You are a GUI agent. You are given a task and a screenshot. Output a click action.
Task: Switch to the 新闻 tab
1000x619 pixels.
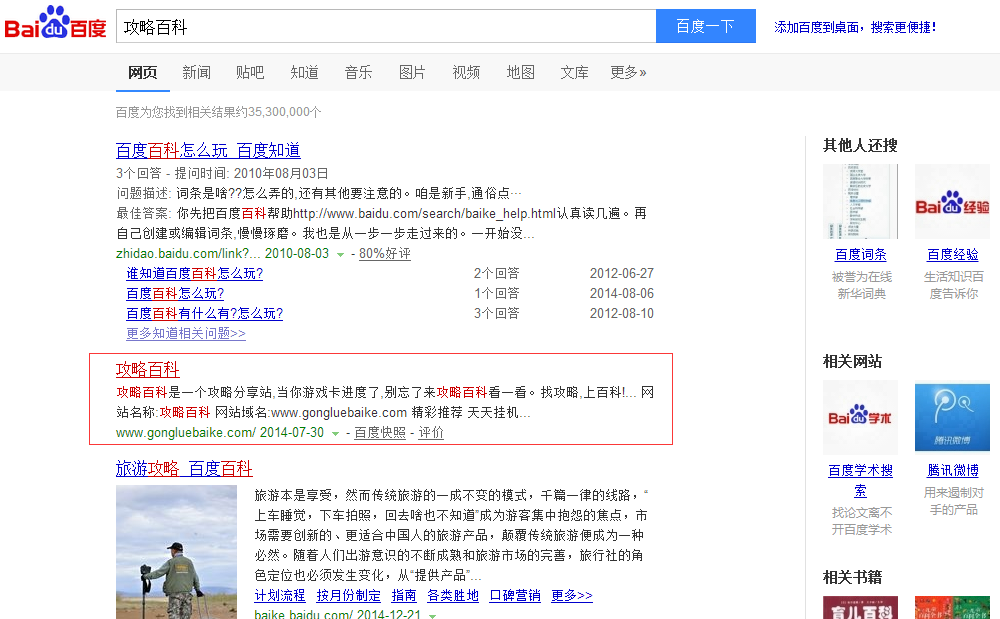pyautogui.click(x=196, y=72)
